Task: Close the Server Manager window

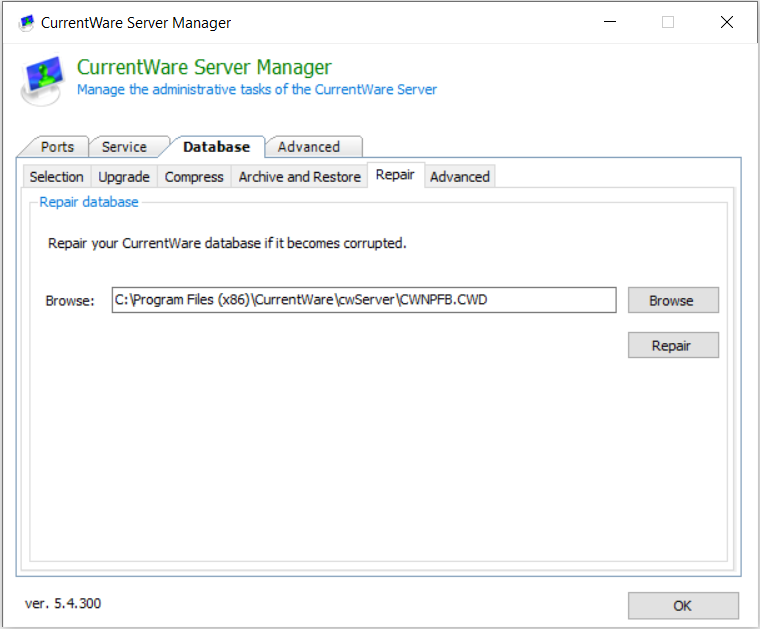Action: point(727,22)
